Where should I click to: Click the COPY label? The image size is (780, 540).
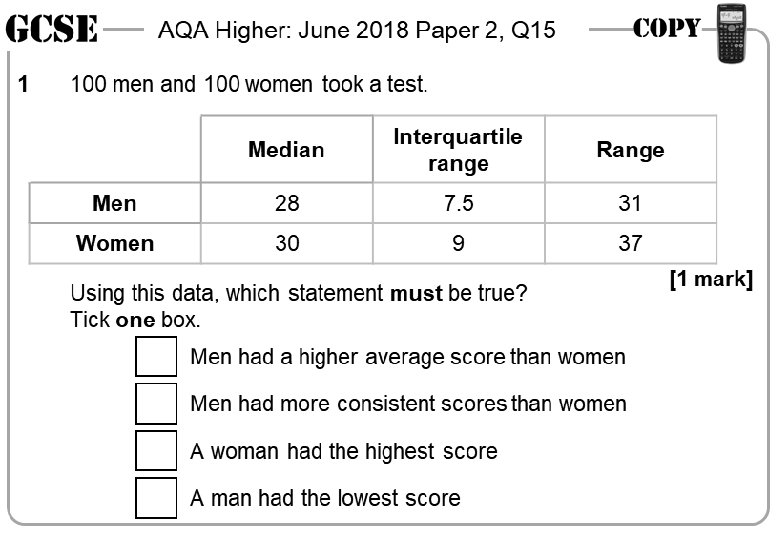(x=666, y=28)
